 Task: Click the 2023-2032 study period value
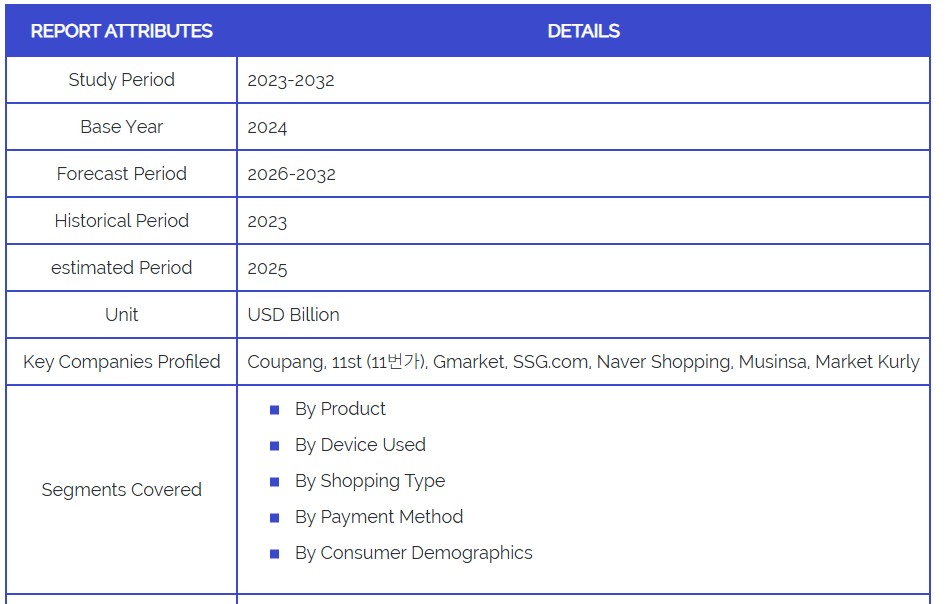[291, 81]
